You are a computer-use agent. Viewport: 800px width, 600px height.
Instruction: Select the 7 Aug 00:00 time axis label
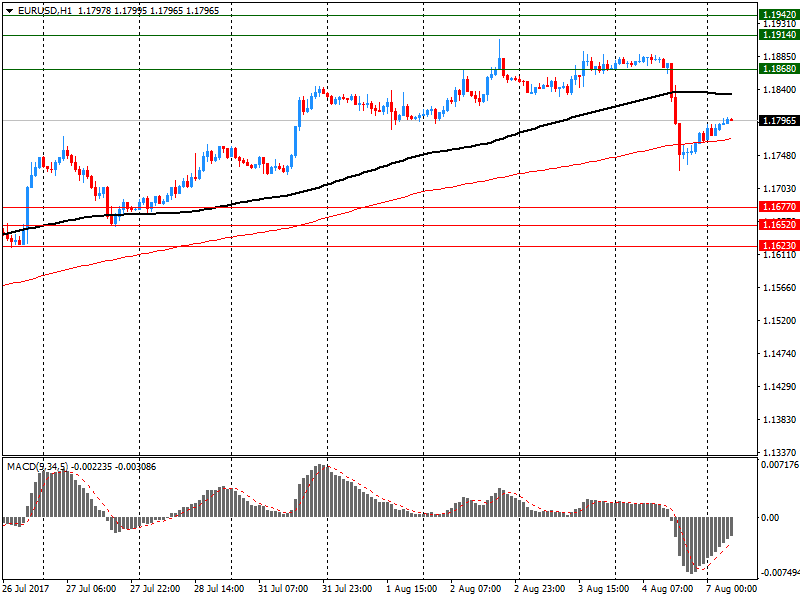pos(731,589)
